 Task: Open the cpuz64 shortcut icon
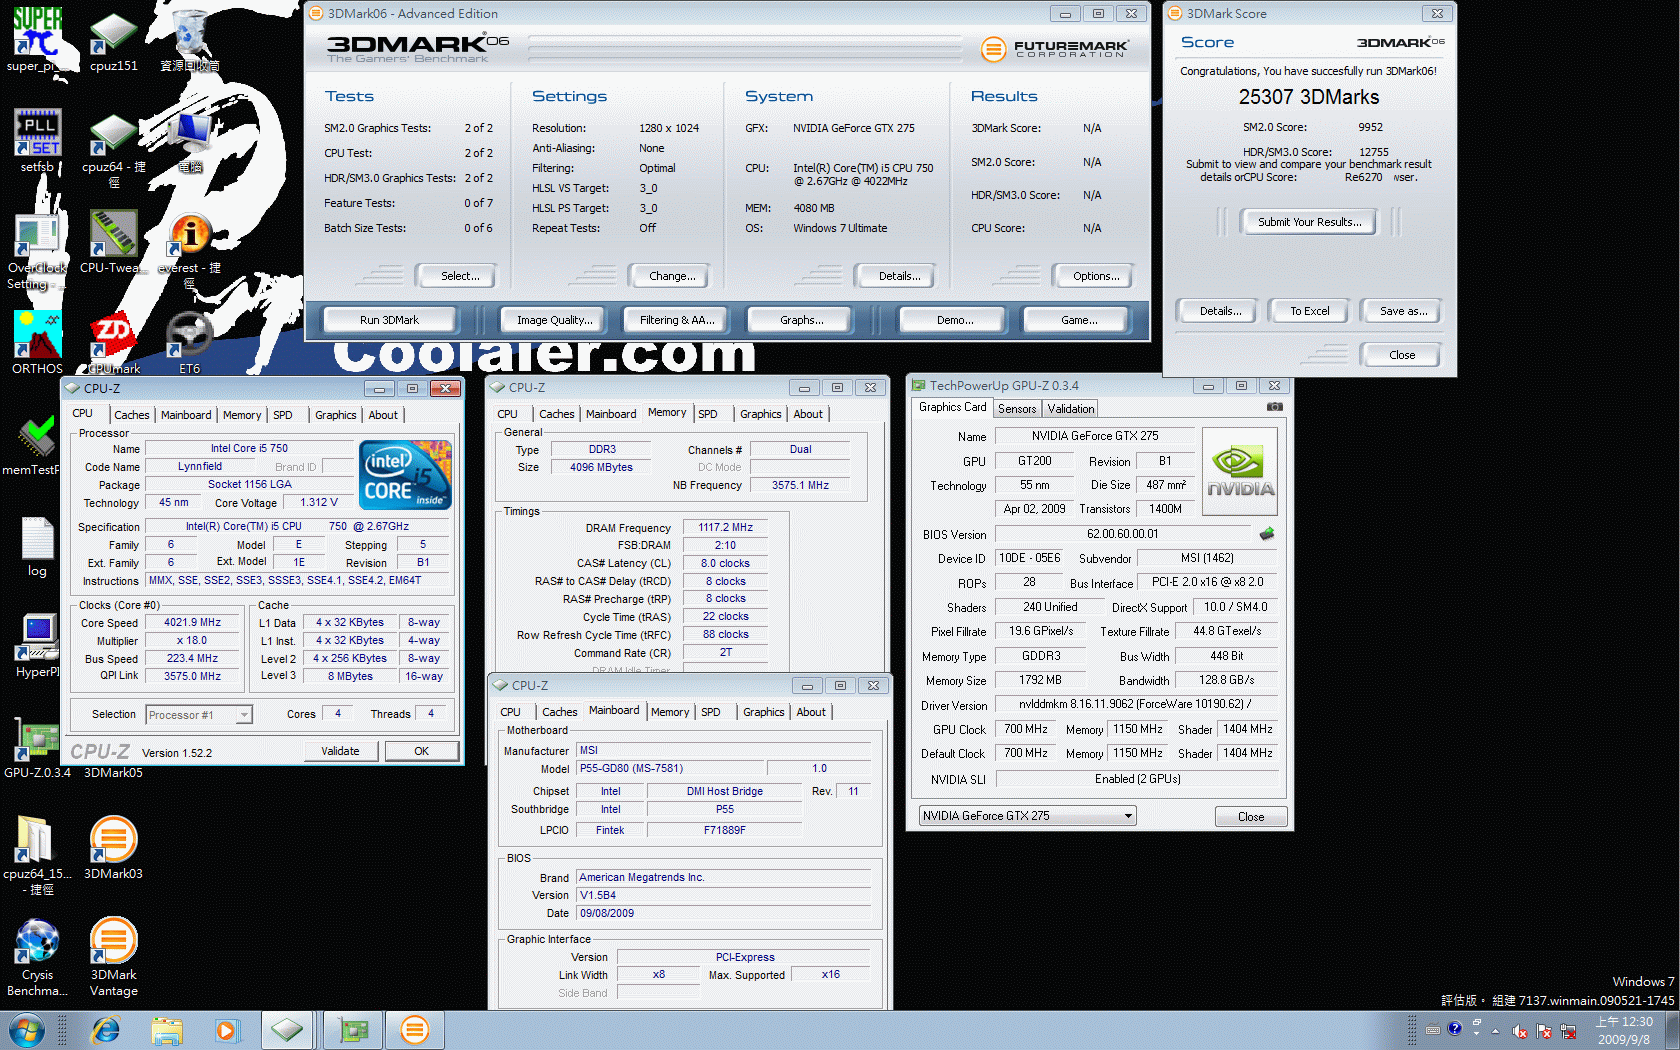tap(113, 148)
